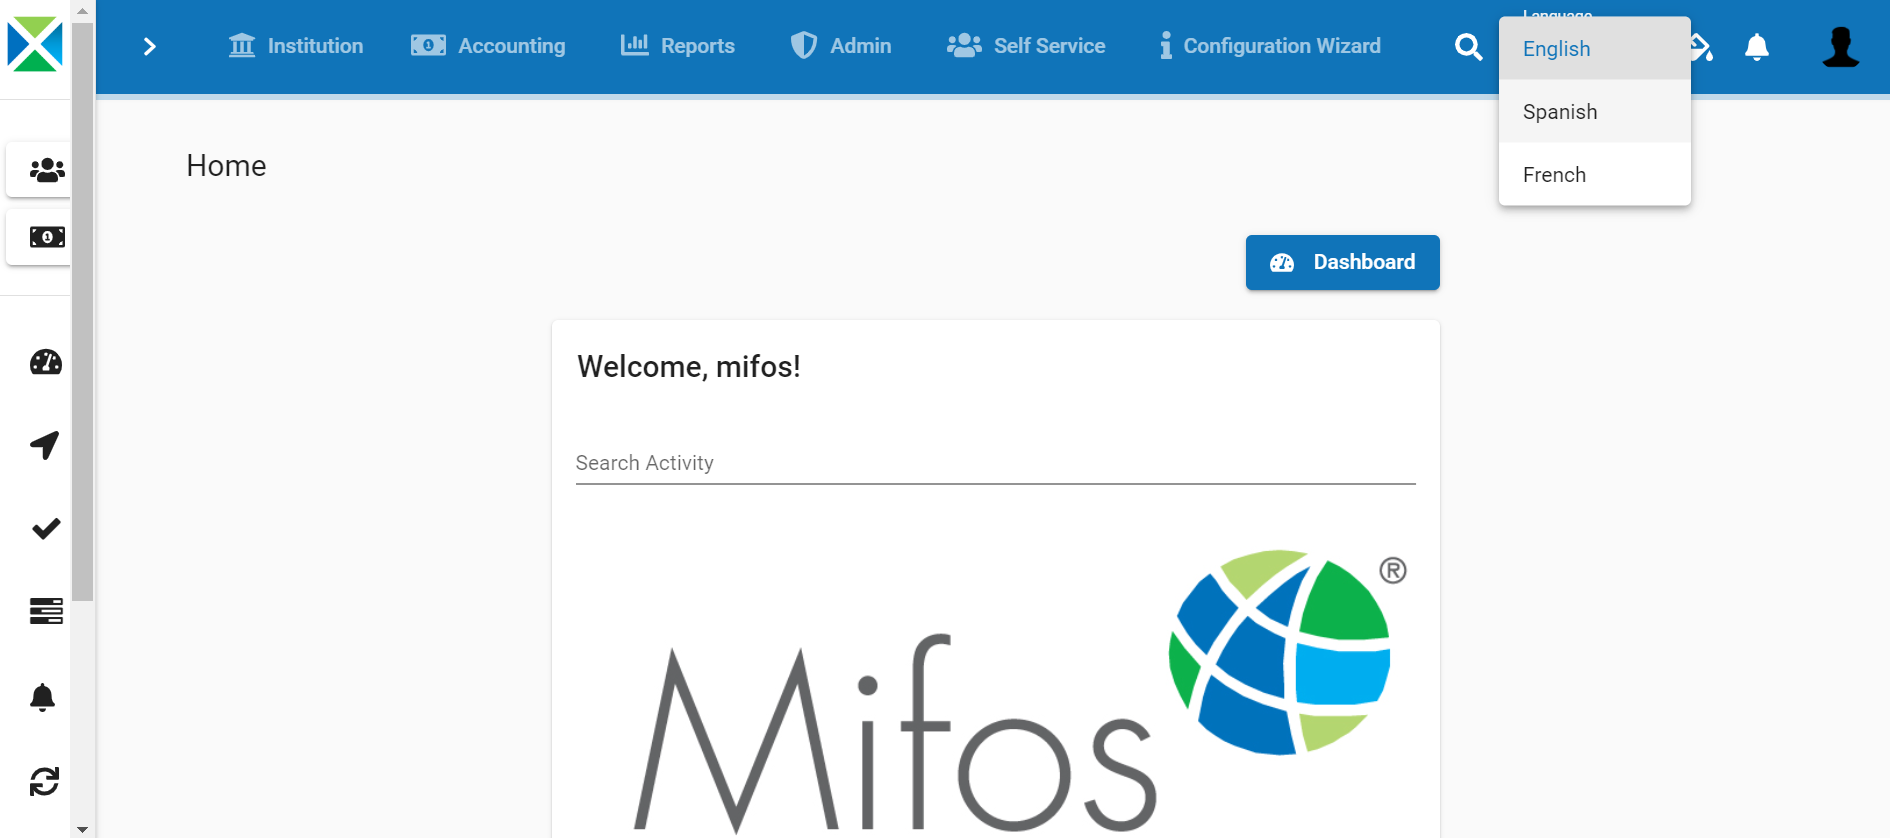Viewport: 1890px width, 838px height.
Task: Click the search magnifier icon
Action: click(x=1468, y=47)
